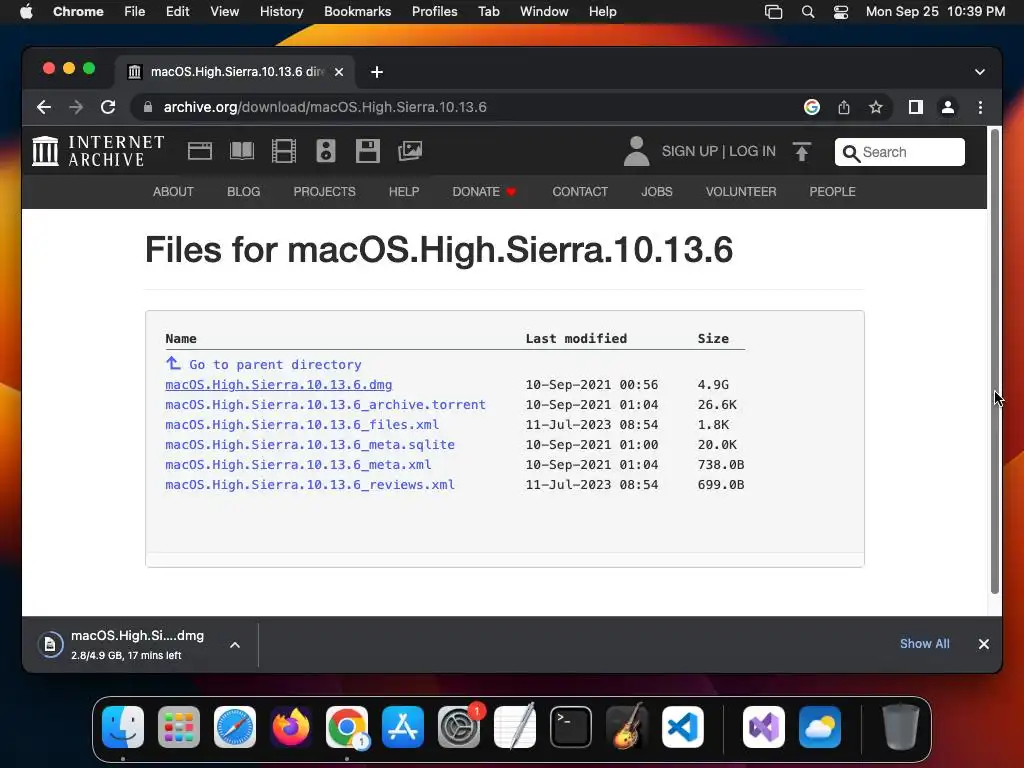Open GarageBand from the Dock
The image size is (1024, 768).
pos(627,727)
